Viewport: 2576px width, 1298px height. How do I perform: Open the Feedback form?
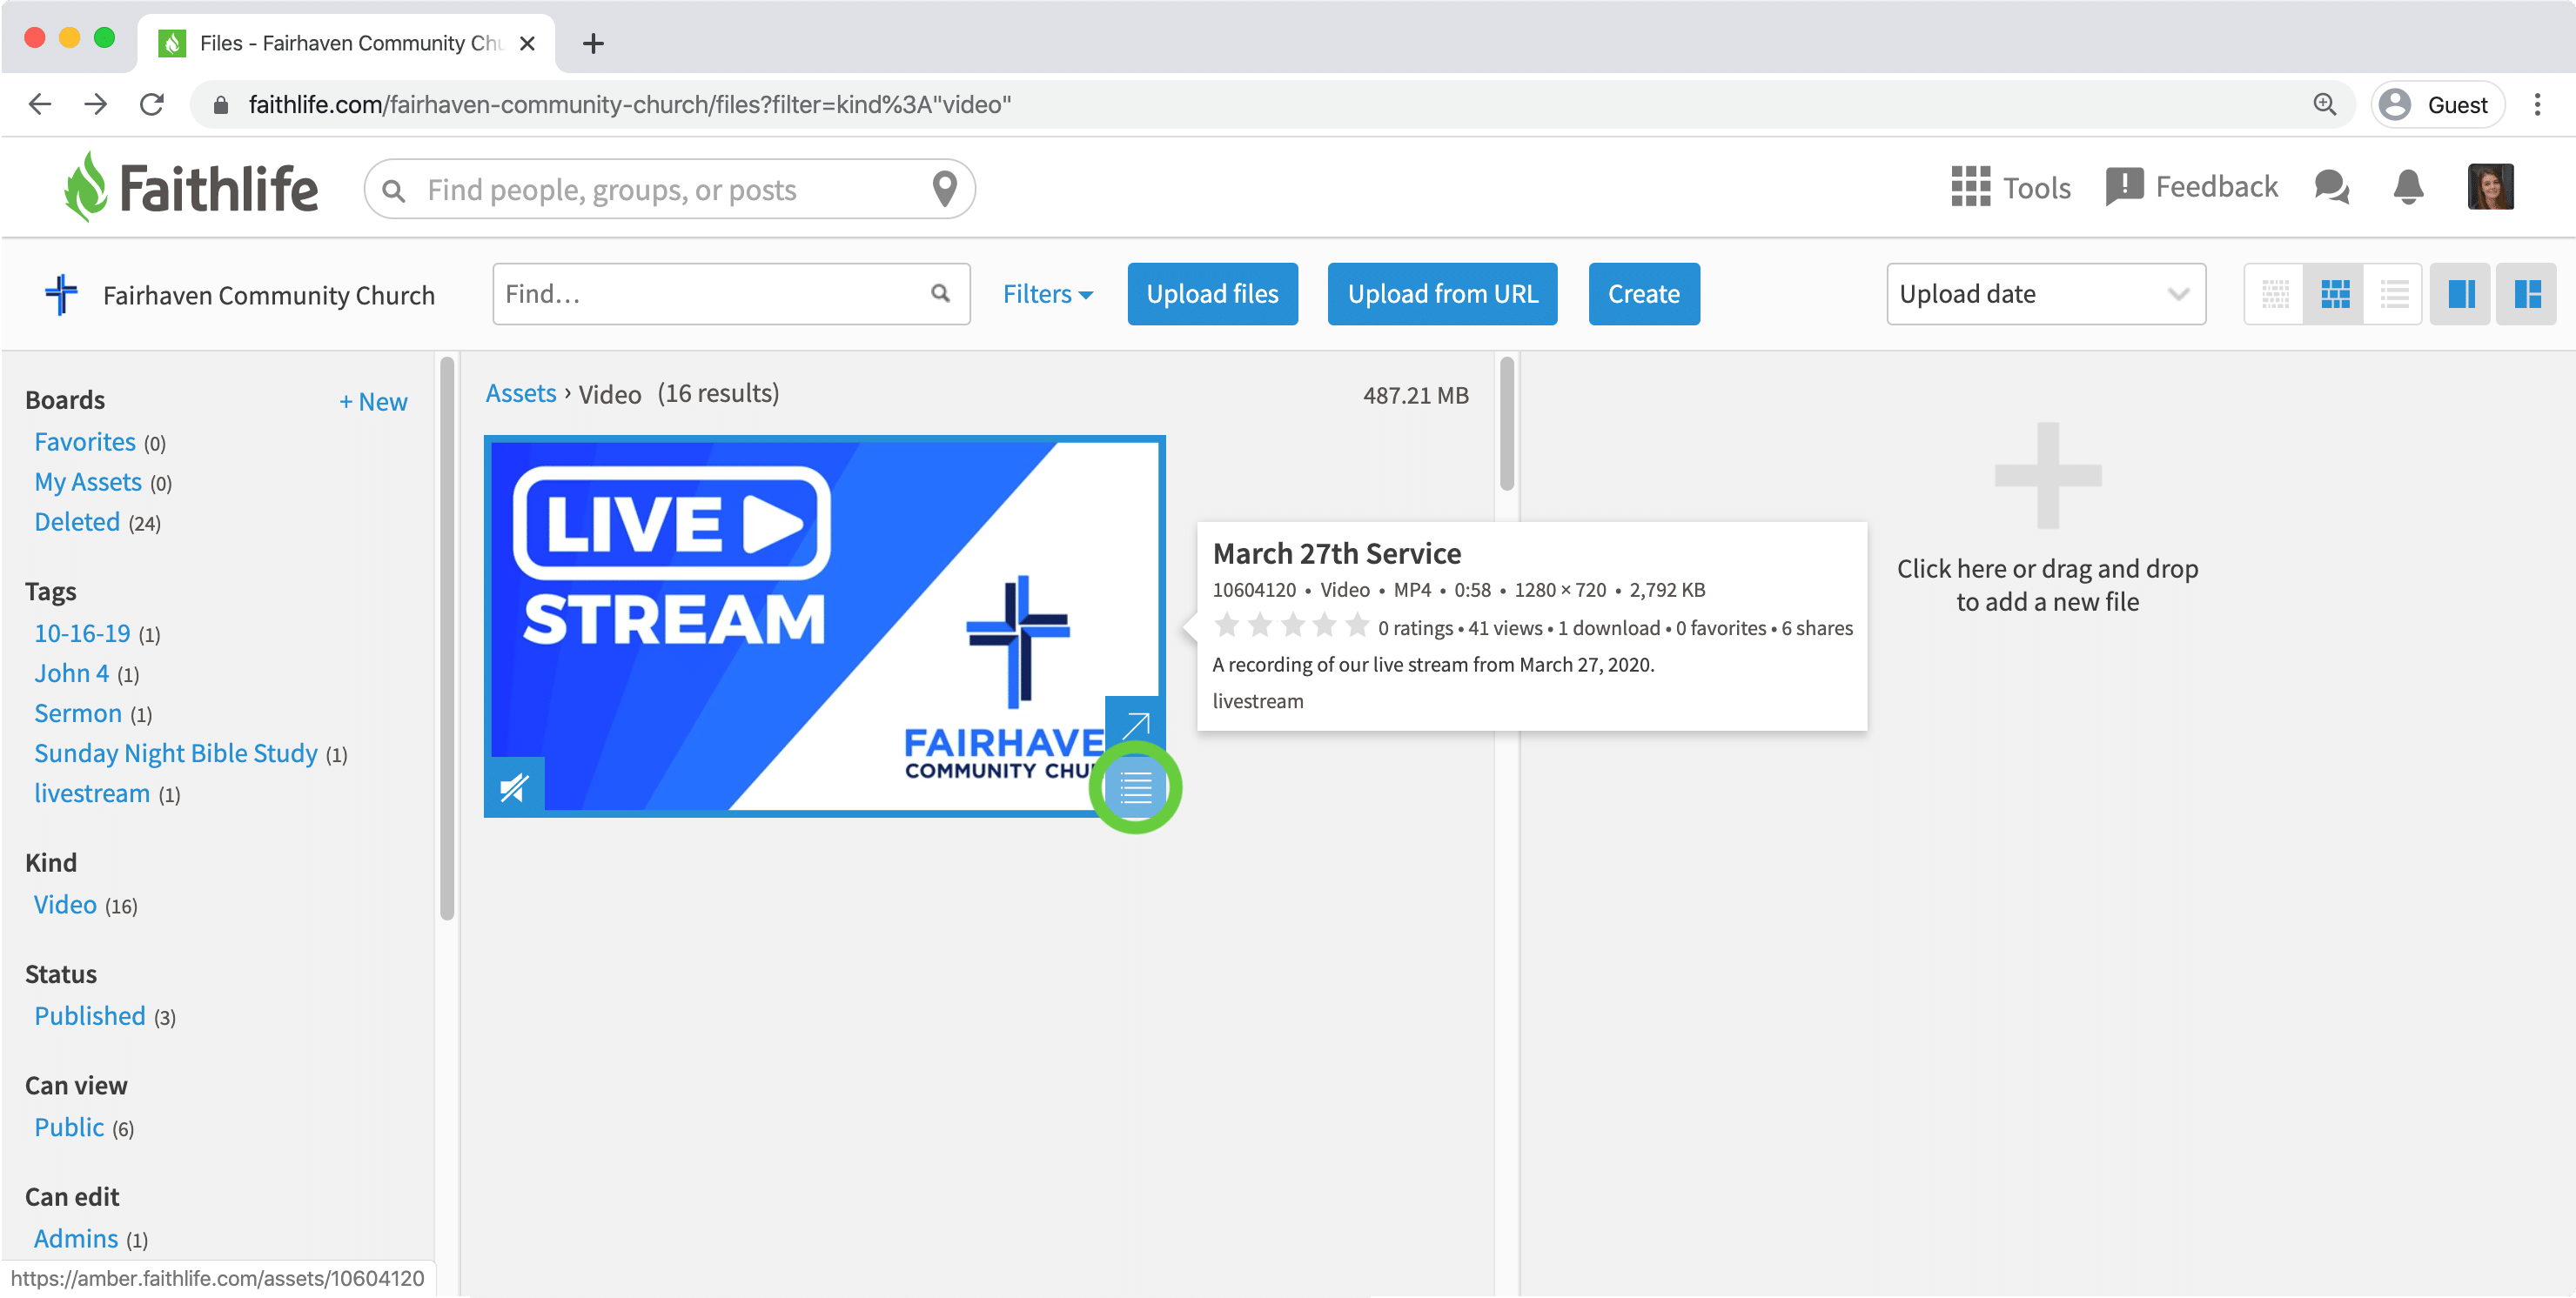click(2191, 187)
